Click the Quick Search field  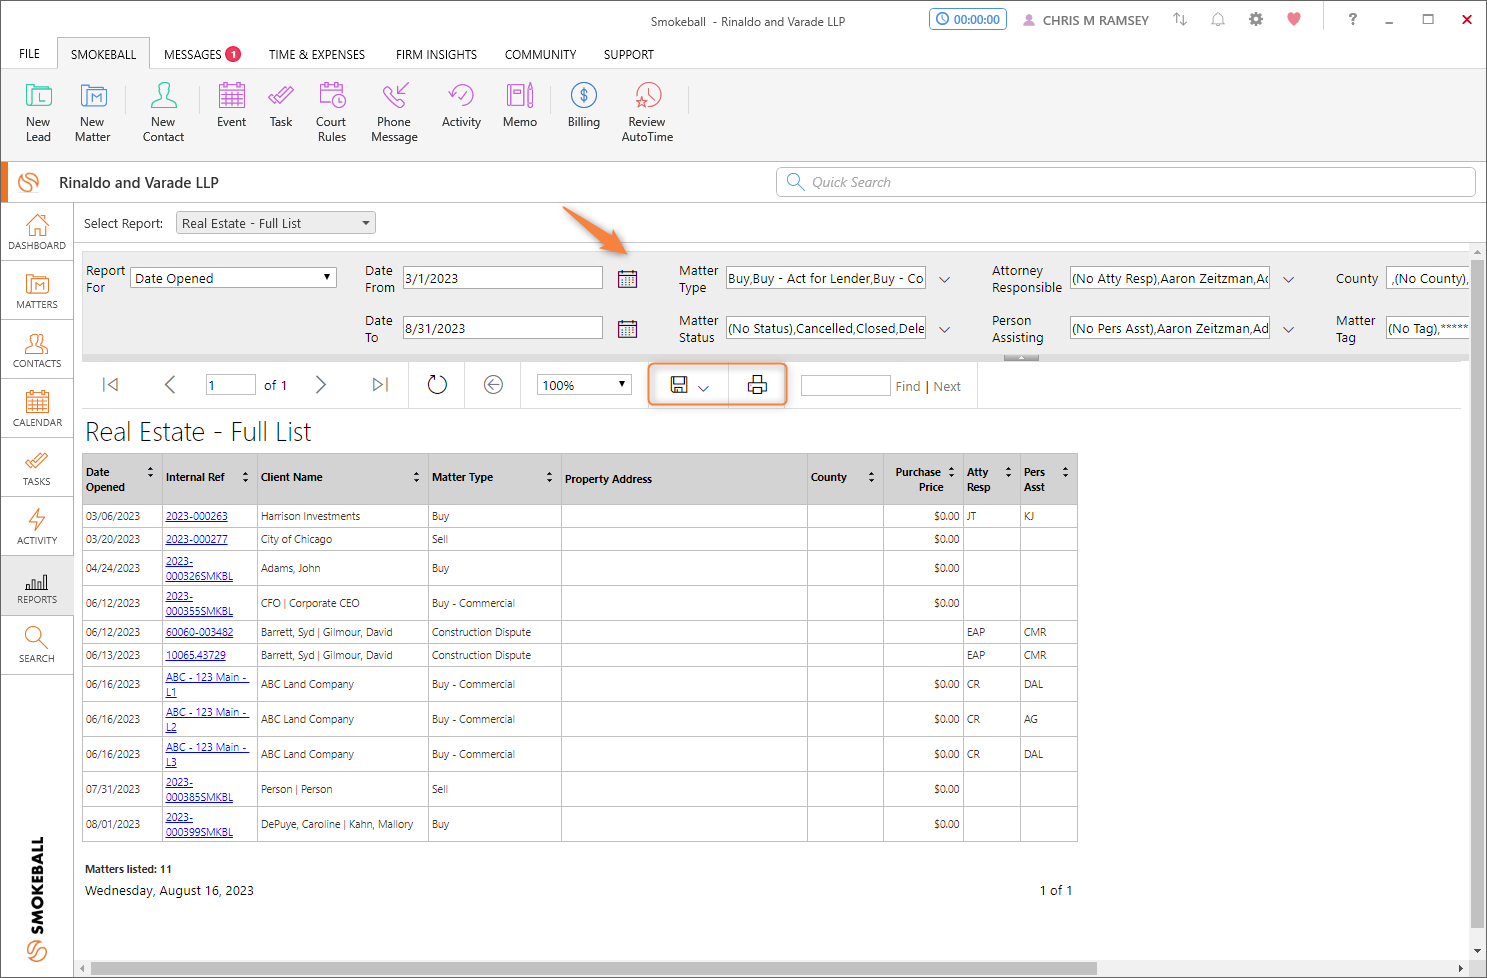1125,182
